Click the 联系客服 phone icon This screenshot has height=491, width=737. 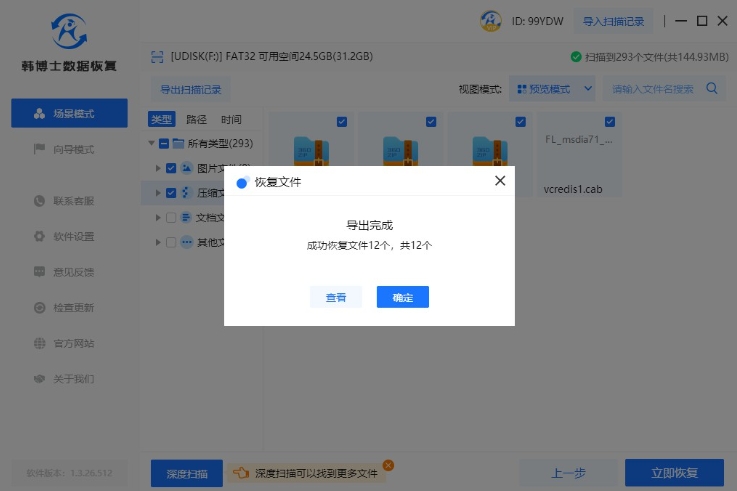pyautogui.click(x=39, y=201)
